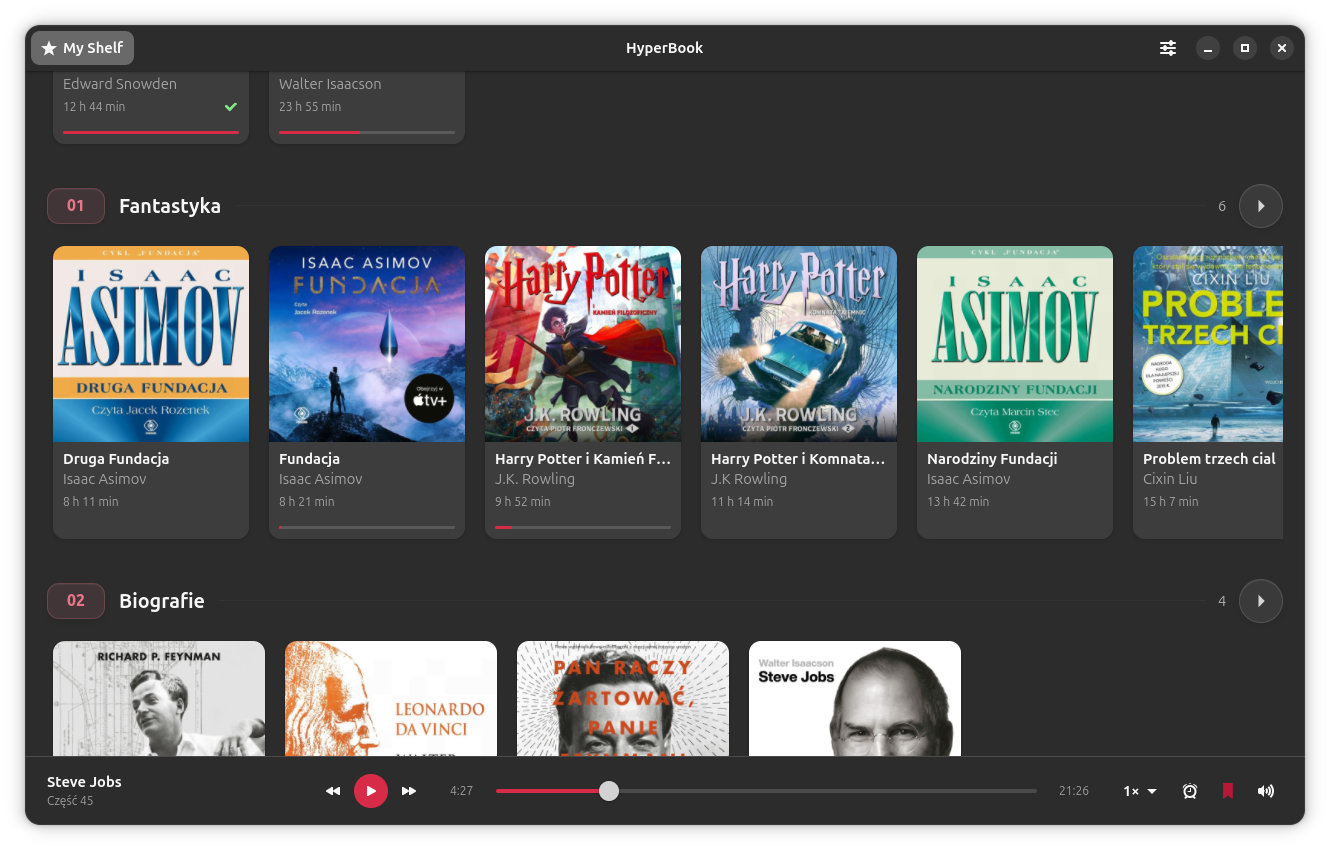Minimize the HyperBook window
This screenshot has height=850, width=1330.
tap(1208, 48)
